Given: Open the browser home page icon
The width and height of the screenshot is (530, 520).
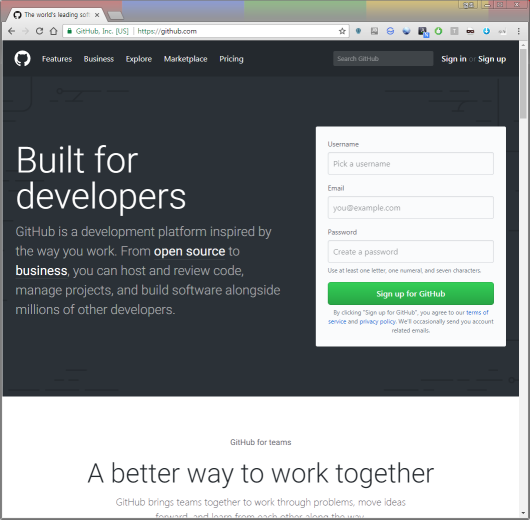Looking at the screenshot, I should pos(53,31).
